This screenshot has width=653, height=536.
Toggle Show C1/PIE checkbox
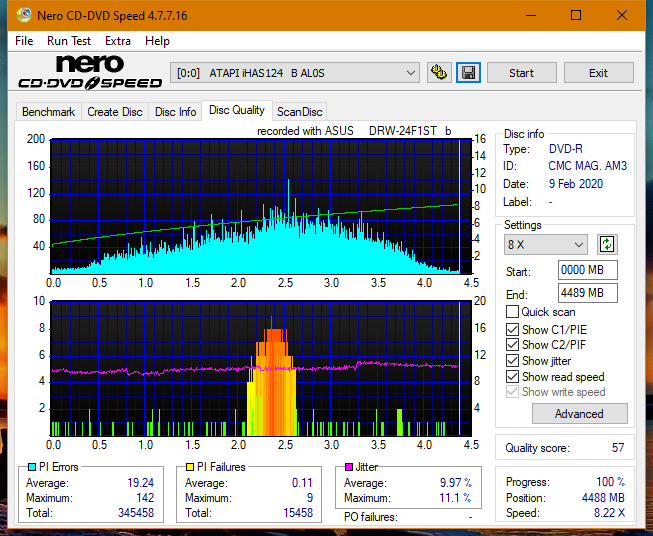coord(512,330)
